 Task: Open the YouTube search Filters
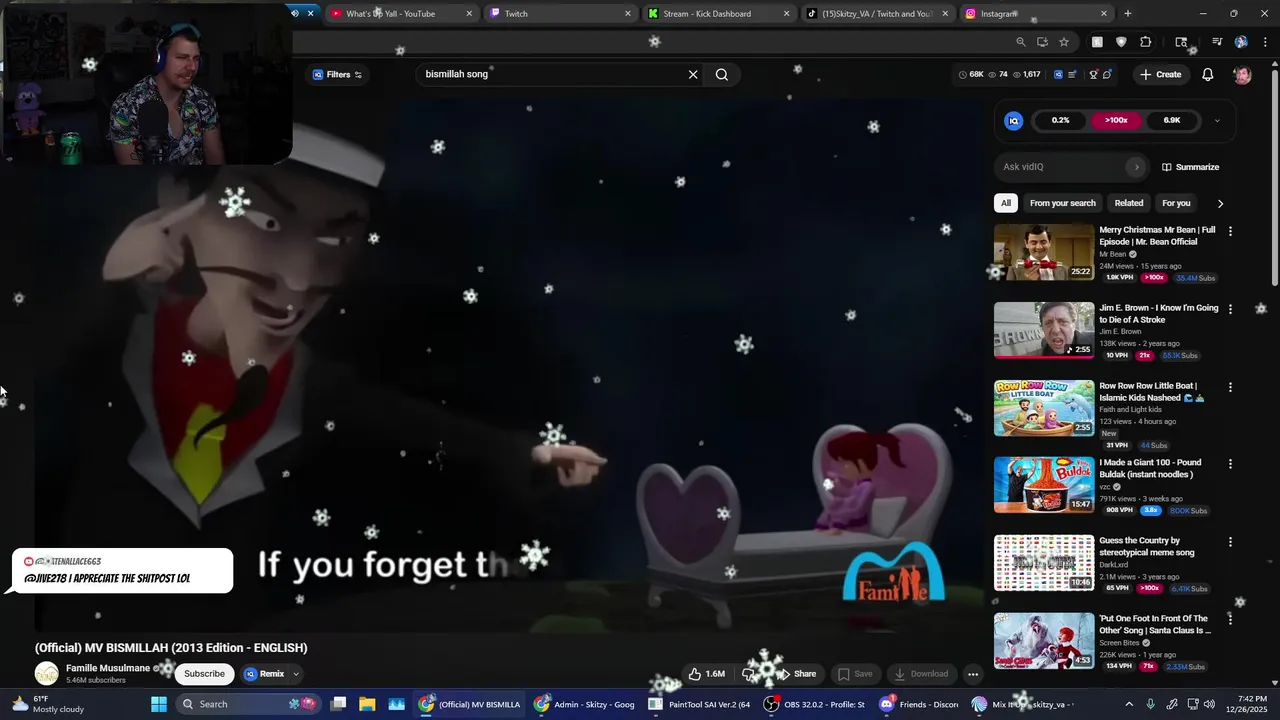tap(338, 75)
